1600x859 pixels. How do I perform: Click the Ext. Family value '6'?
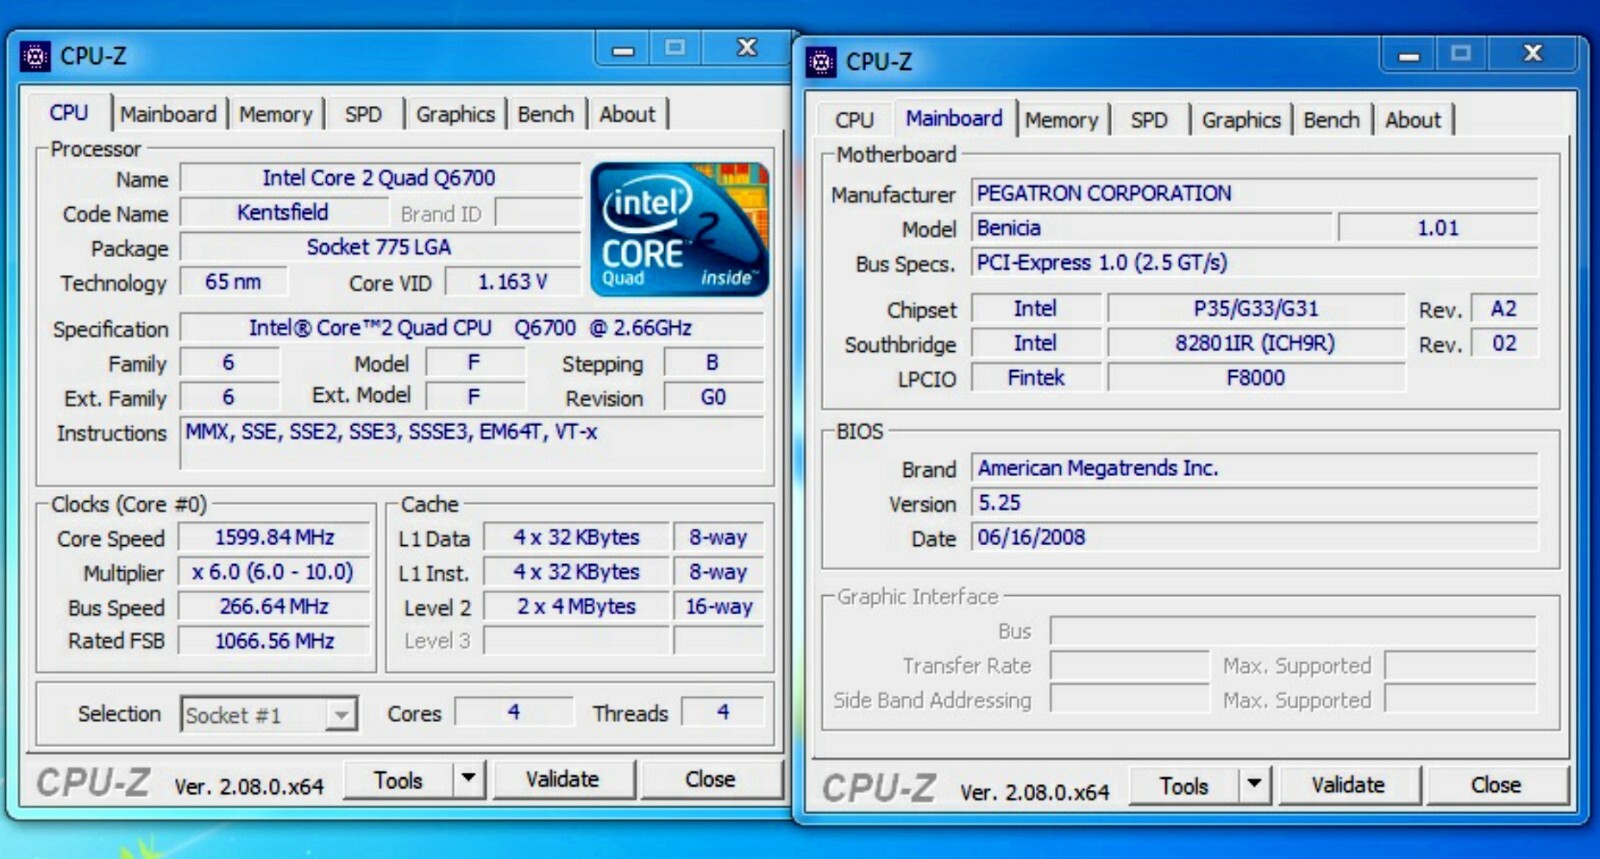(x=228, y=397)
